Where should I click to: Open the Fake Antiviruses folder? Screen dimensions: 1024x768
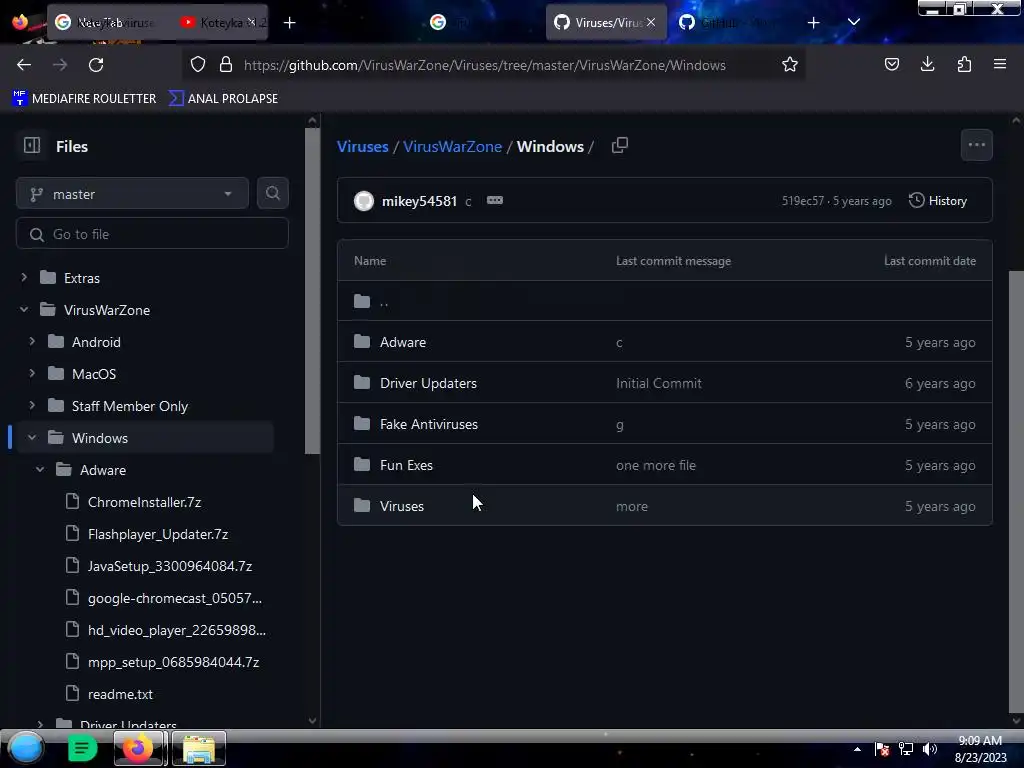(x=428, y=424)
